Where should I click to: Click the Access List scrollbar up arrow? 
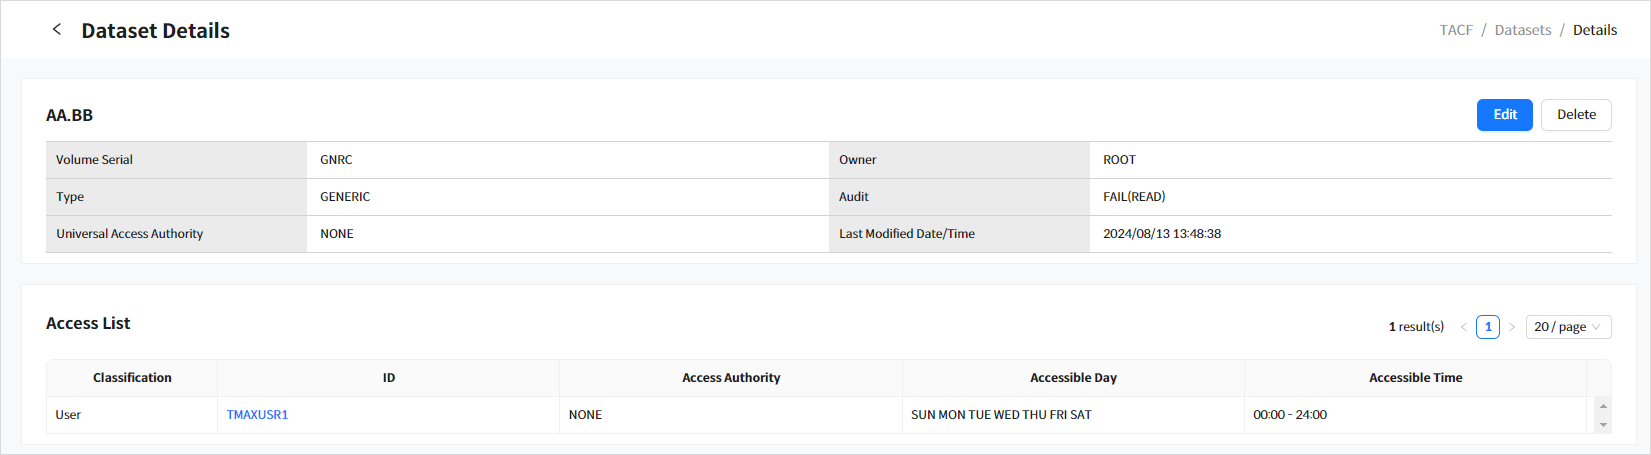click(1603, 406)
